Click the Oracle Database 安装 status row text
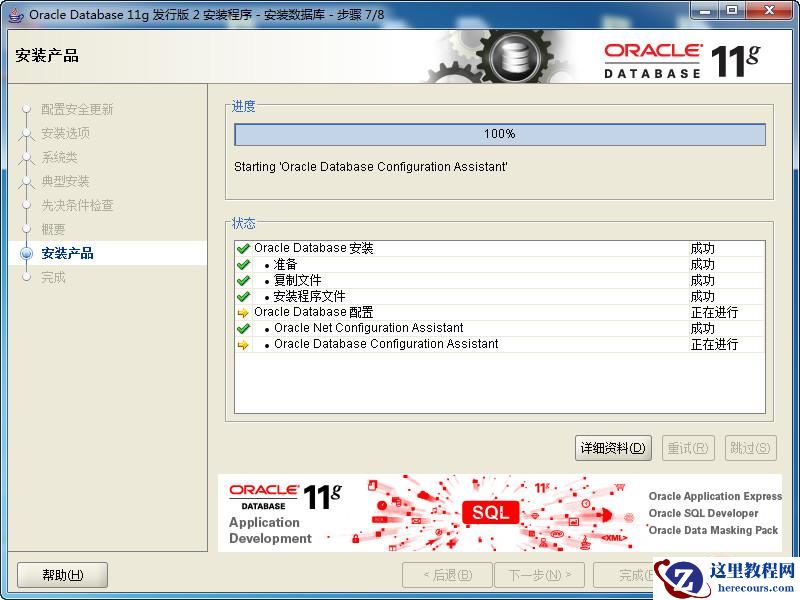 coord(313,248)
